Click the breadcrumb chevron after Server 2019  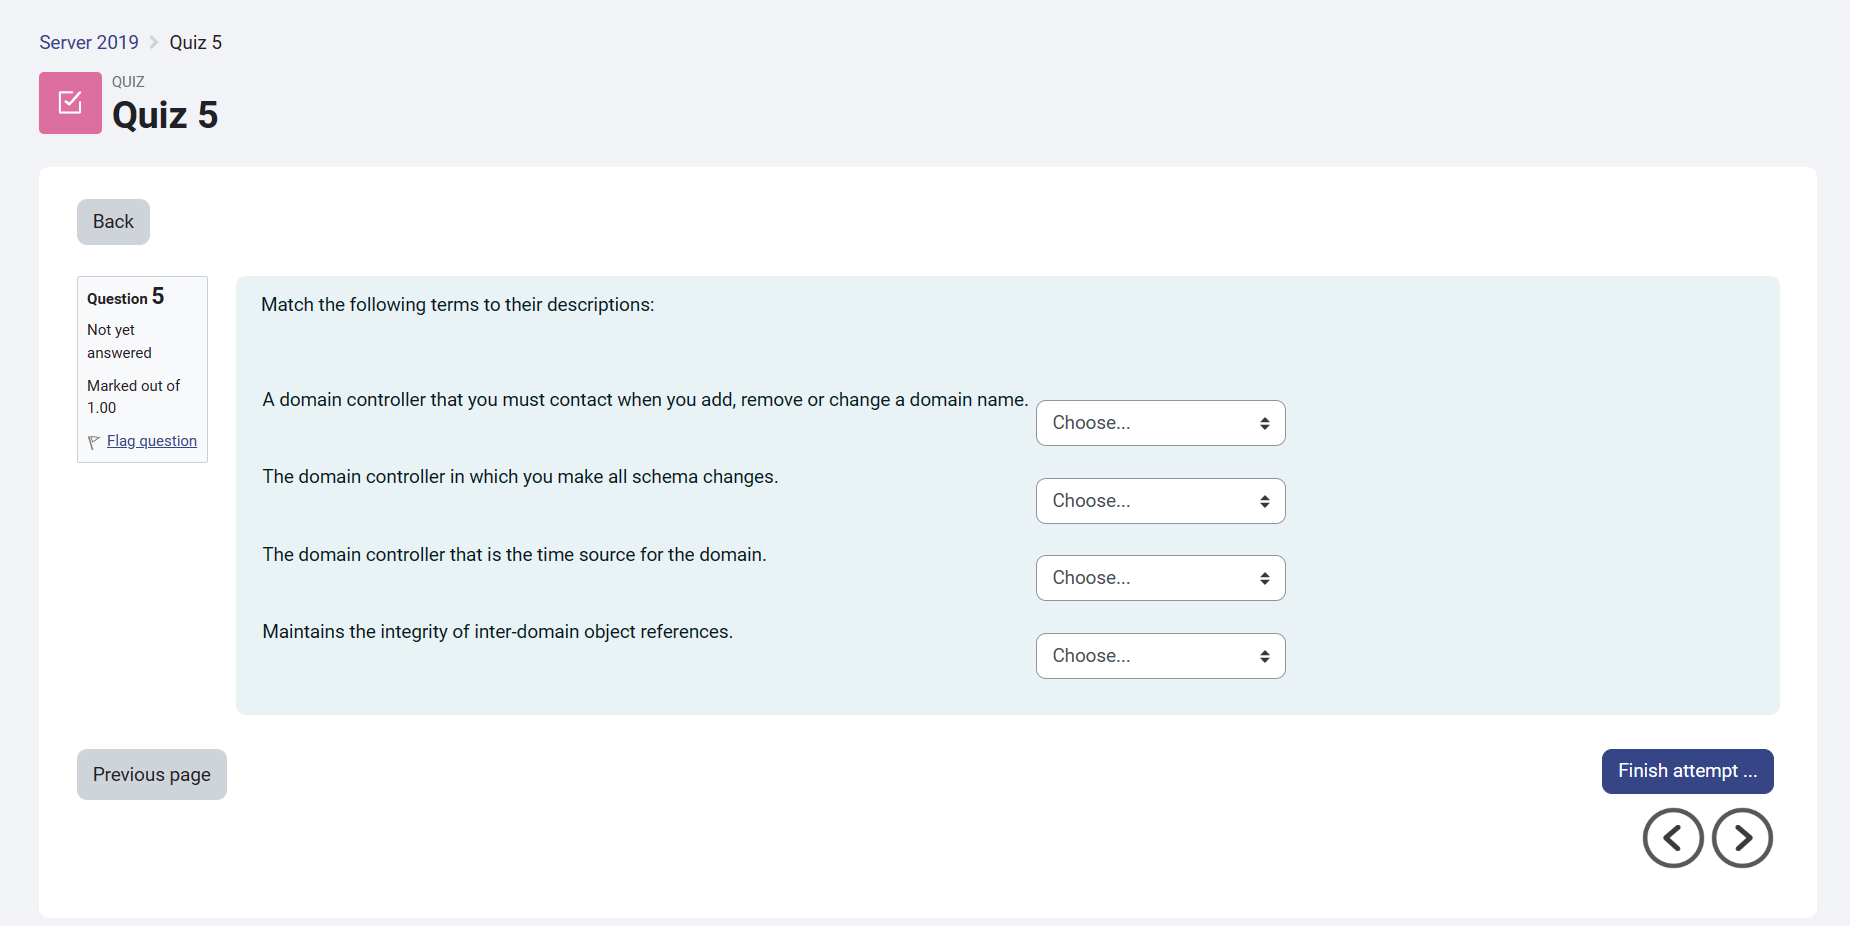coord(152,42)
